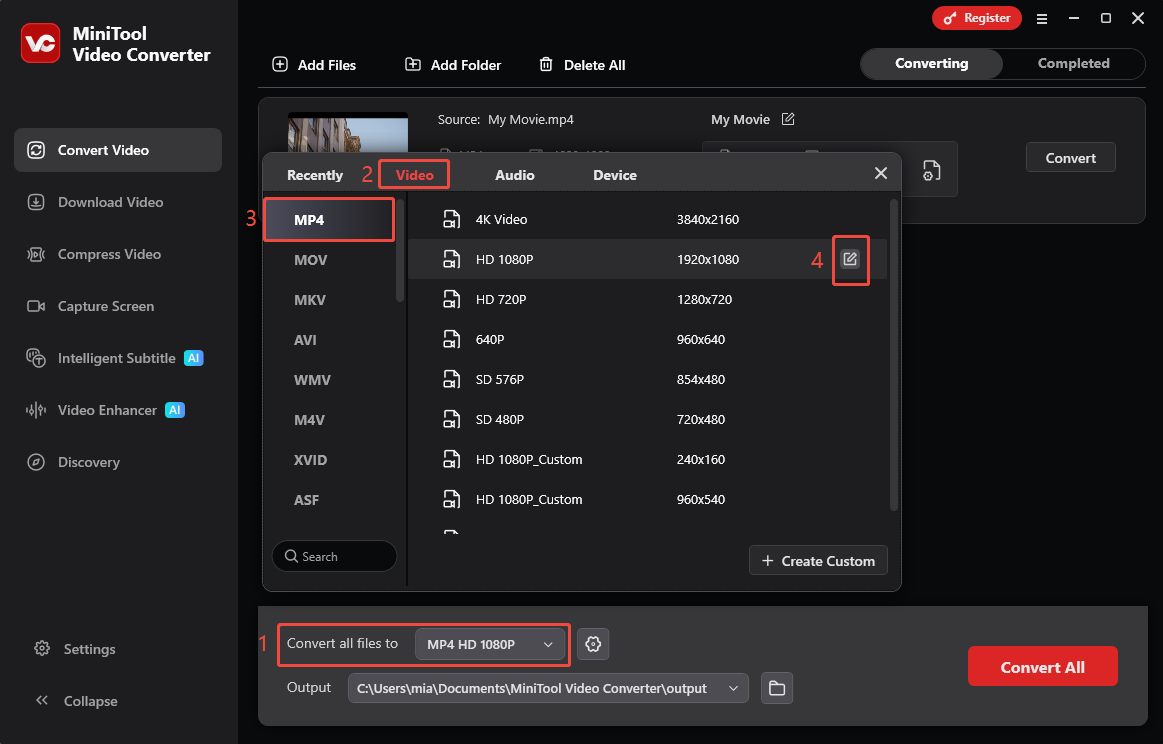Click the preset list scrollbar
1163x744 pixels.
[894, 355]
